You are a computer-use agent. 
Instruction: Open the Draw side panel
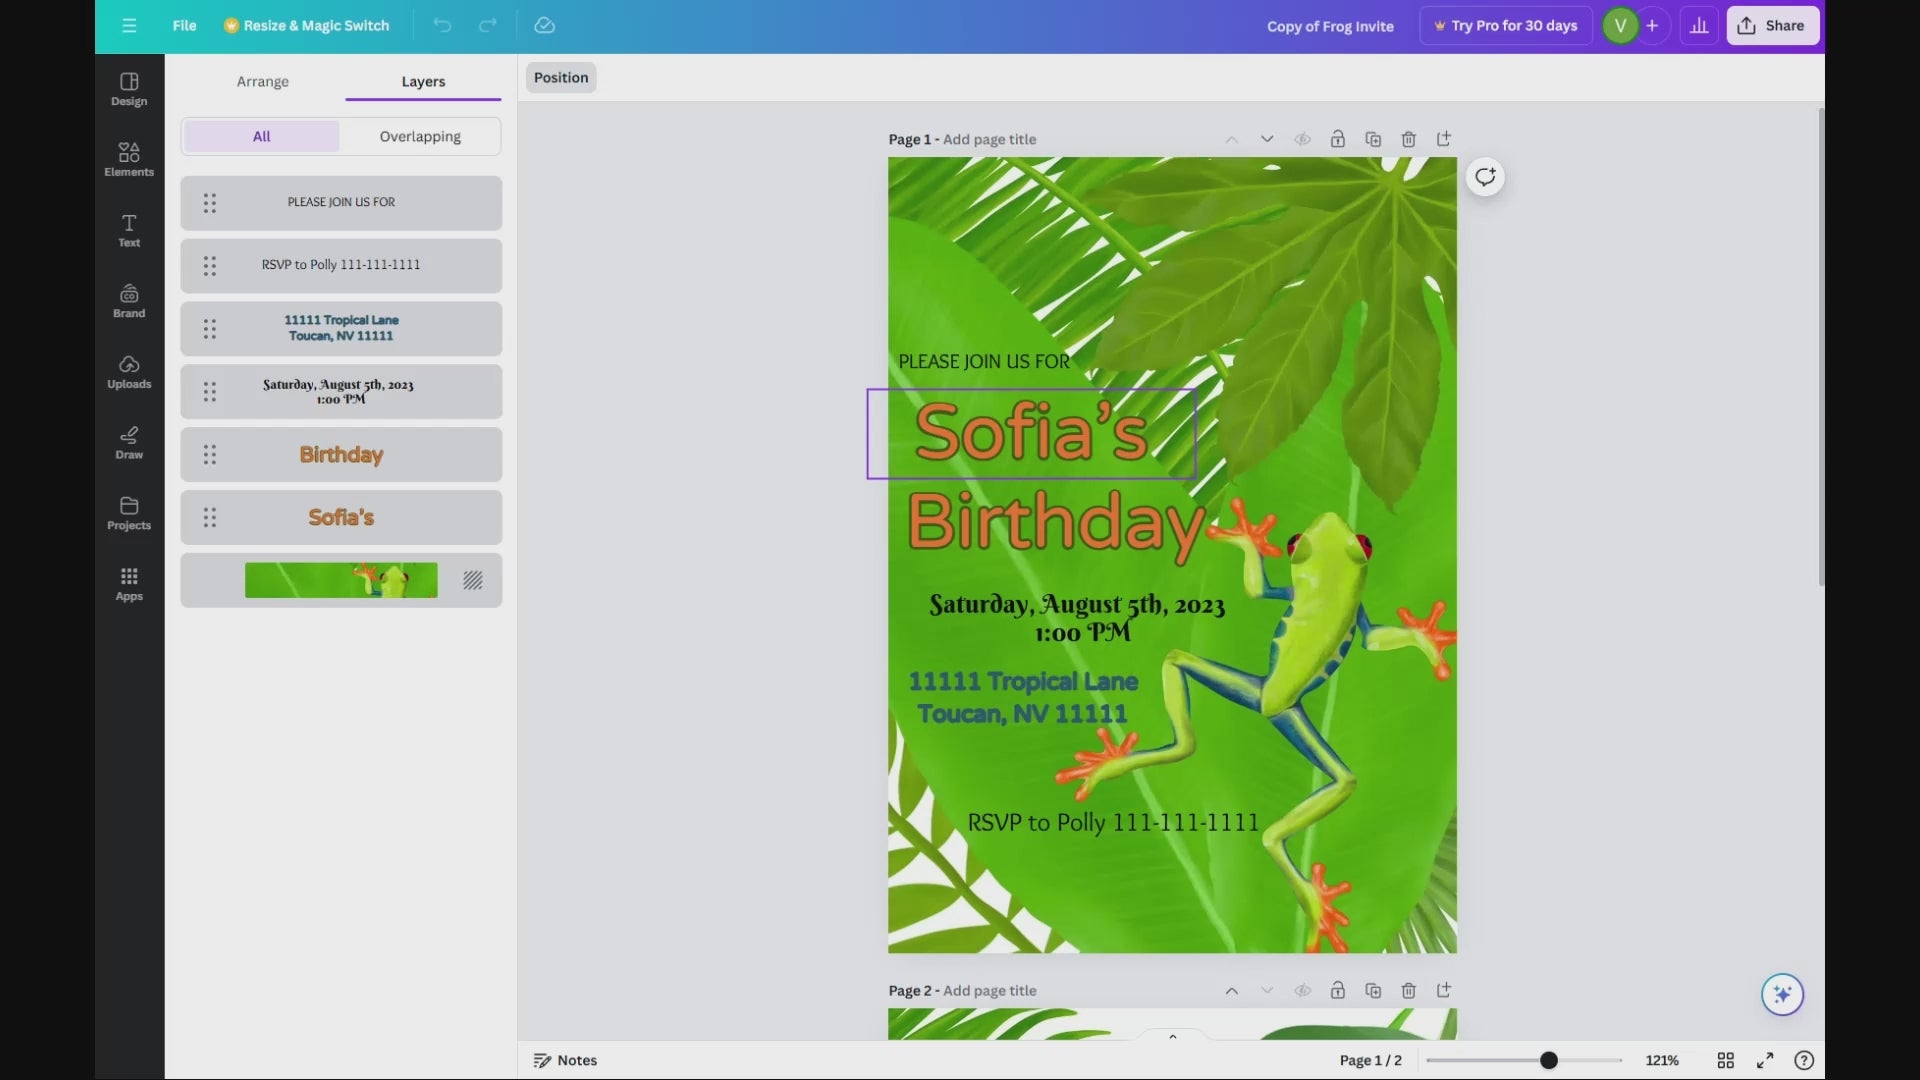129,442
